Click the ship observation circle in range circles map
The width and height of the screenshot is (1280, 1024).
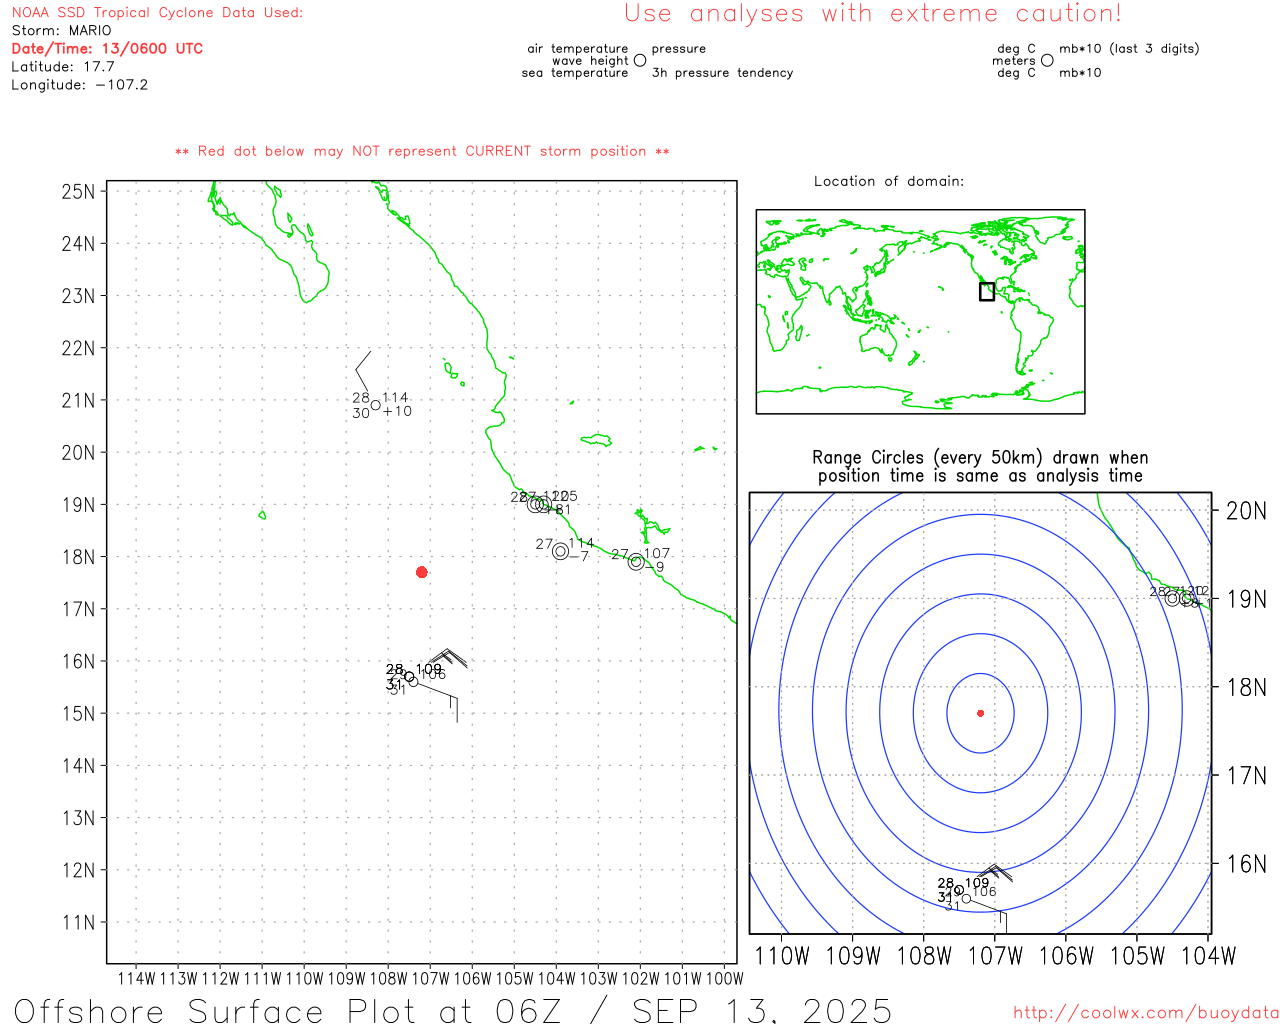click(x=959, y=890)
